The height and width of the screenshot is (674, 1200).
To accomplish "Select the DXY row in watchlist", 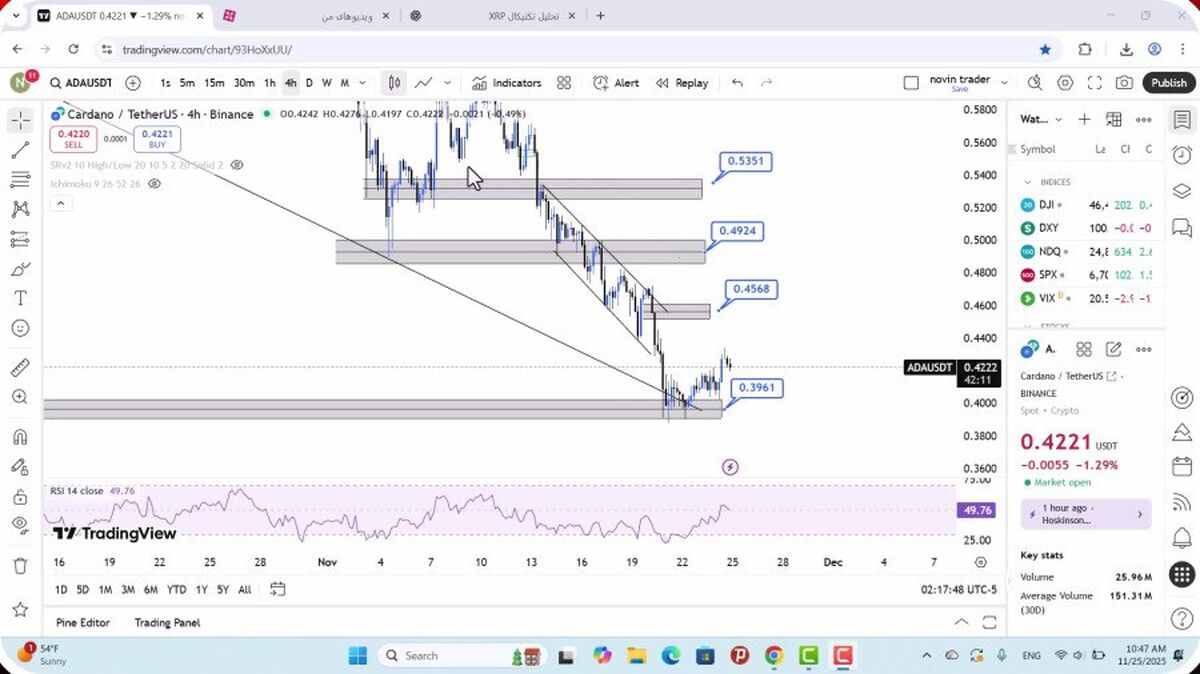I will [x=1087, y=228].
